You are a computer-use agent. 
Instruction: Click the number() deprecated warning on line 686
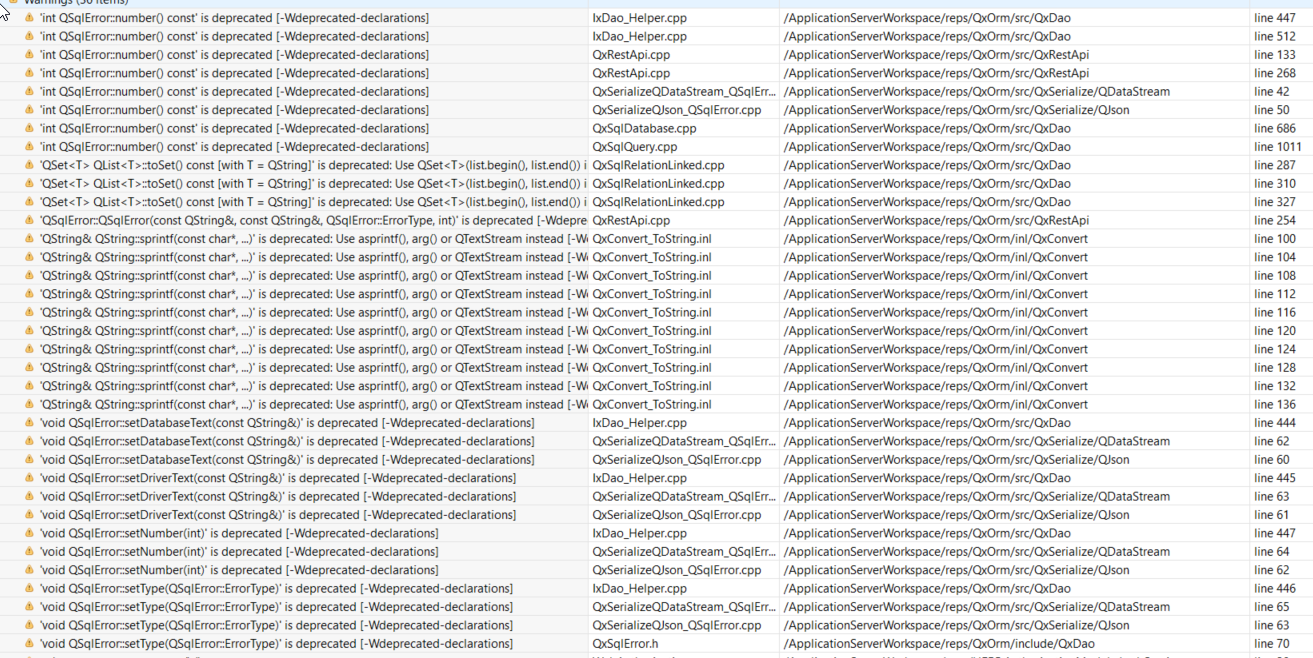point(234,129)
